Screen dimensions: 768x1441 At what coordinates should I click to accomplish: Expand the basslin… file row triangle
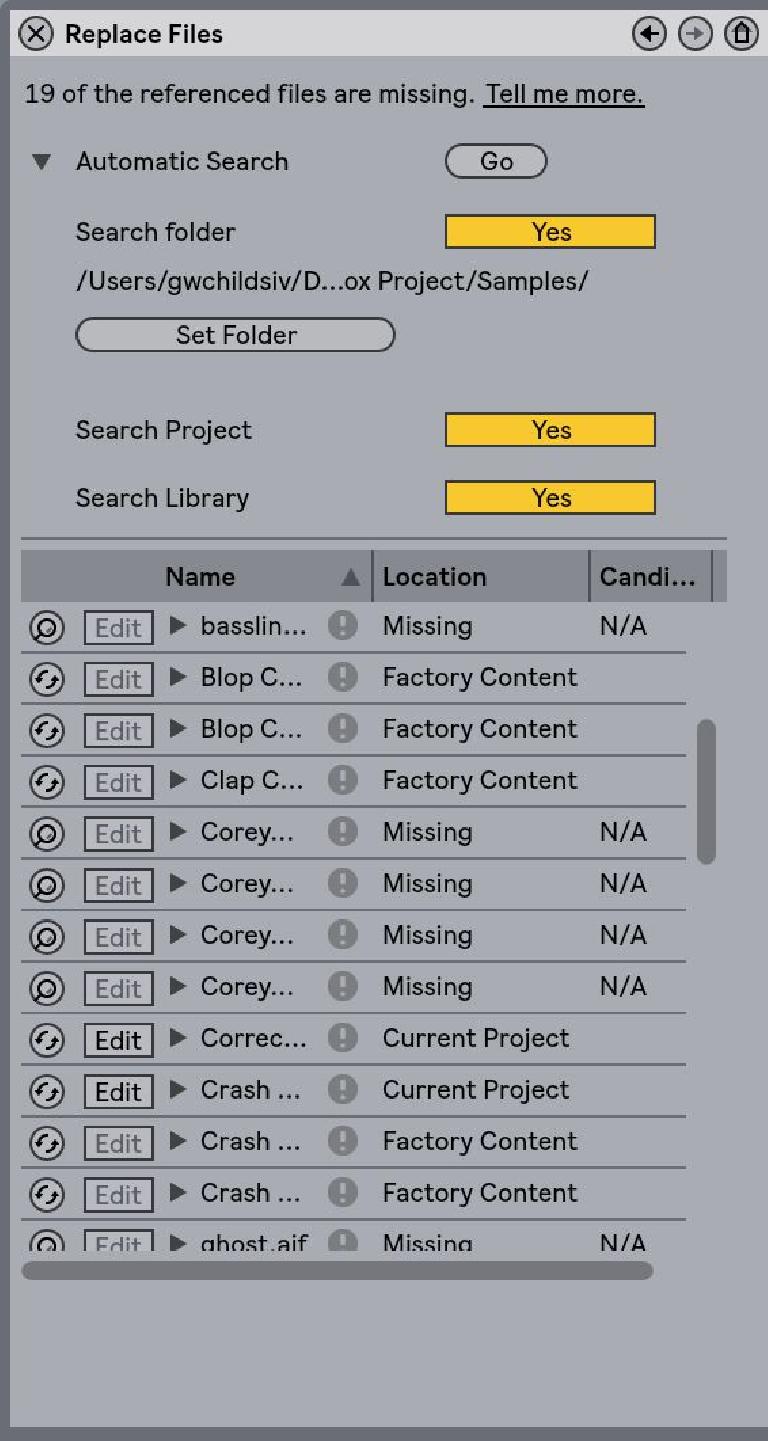coord(178,626)
